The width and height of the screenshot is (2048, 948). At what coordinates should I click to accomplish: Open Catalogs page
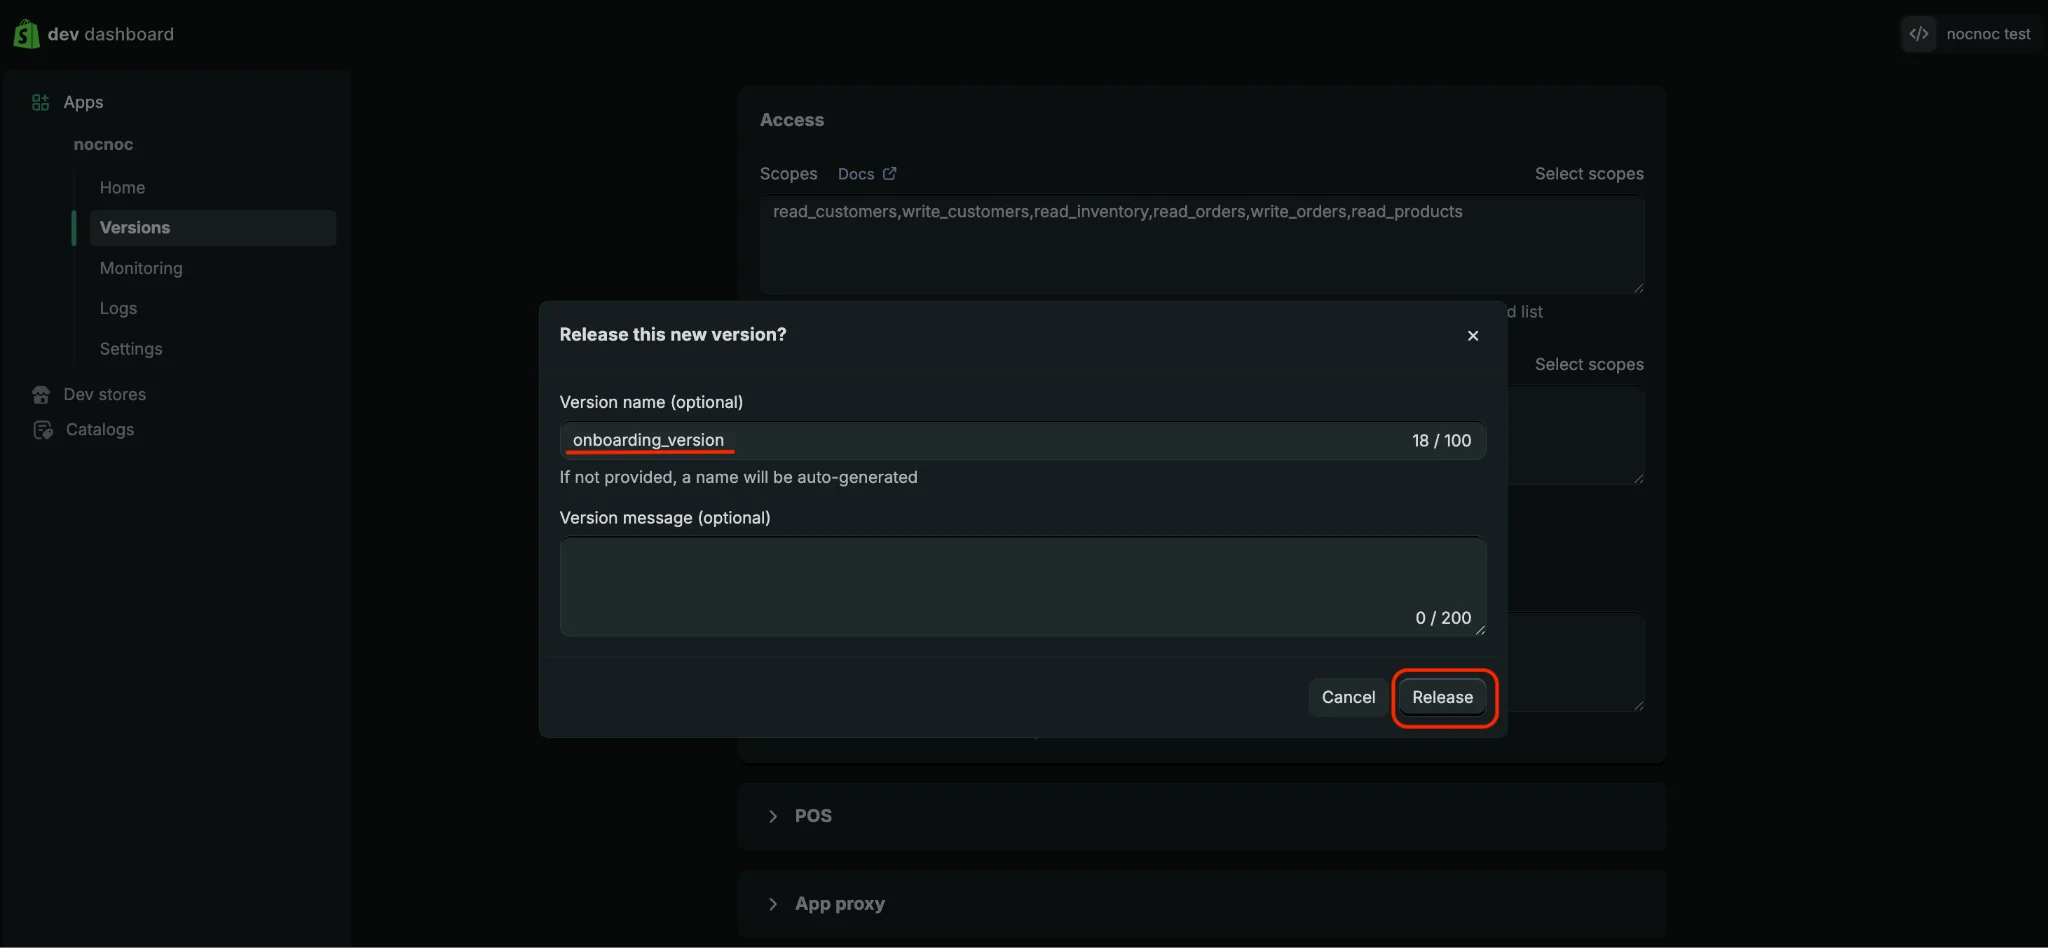click(x=100, y=430)
